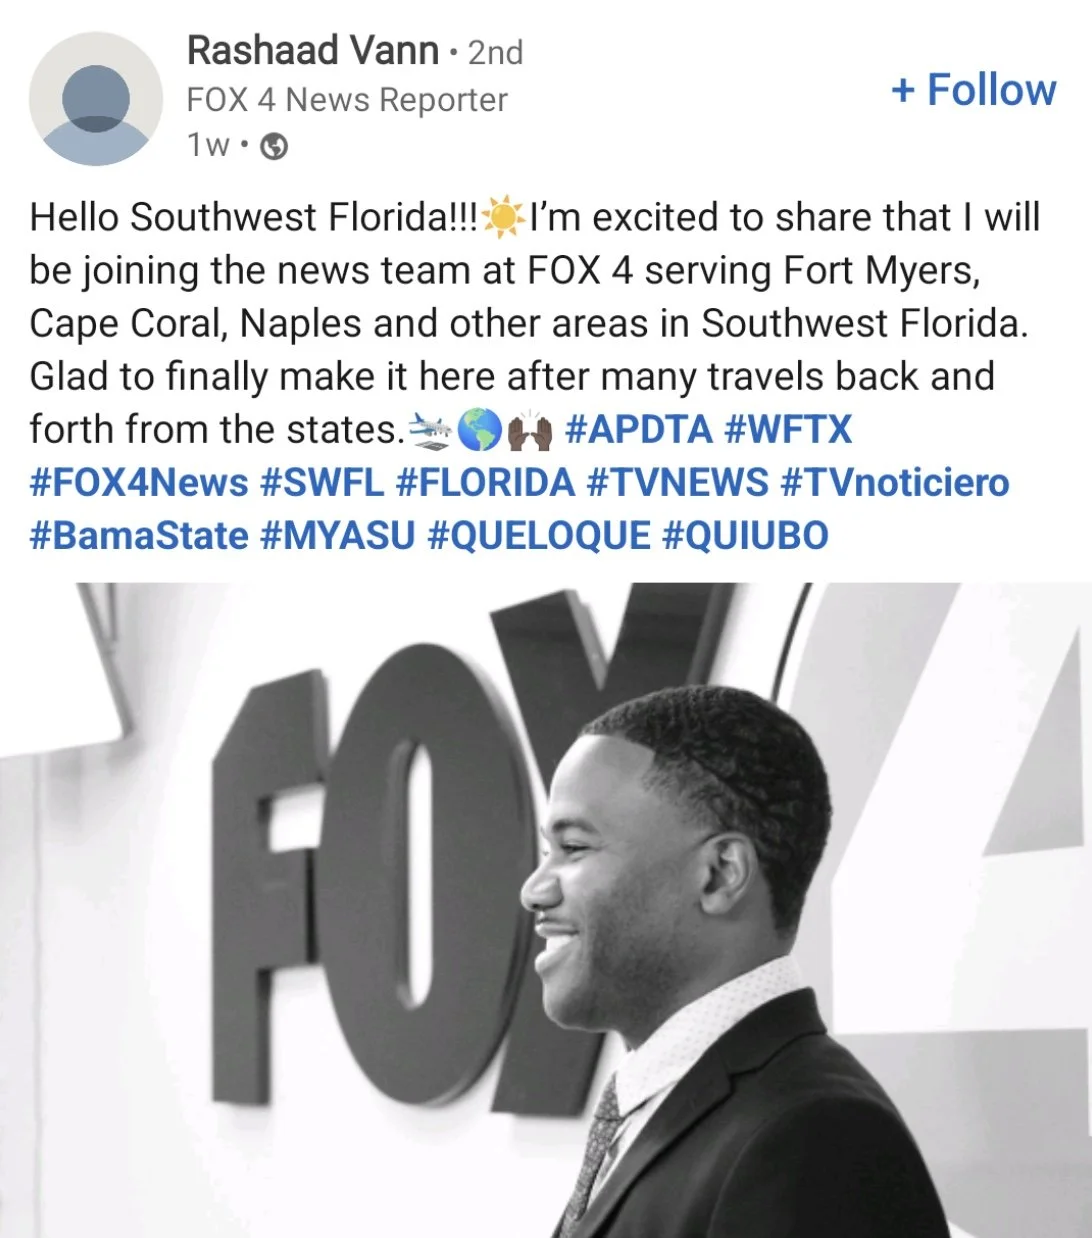View the black and white post photo
This screenshot has width=1092, height=1238.
click(x=546, y=910)
